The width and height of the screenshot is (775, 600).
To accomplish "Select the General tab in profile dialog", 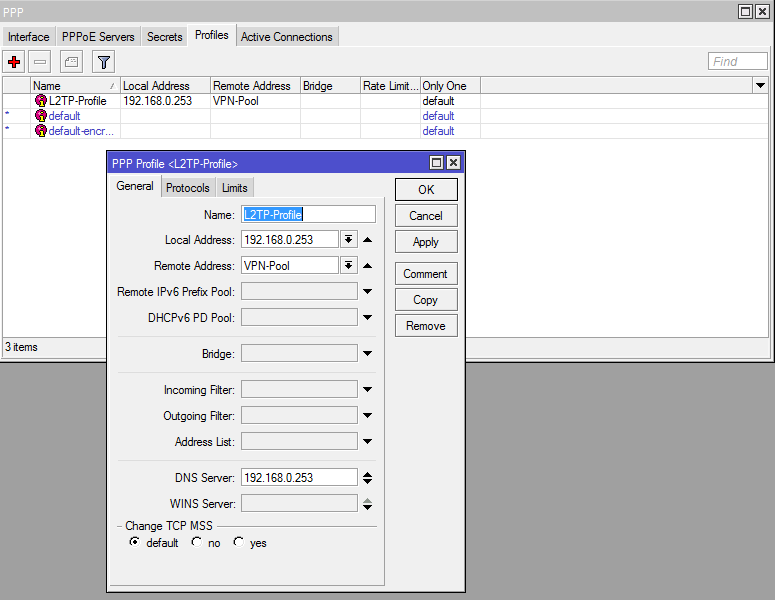I will pos(134,186).
